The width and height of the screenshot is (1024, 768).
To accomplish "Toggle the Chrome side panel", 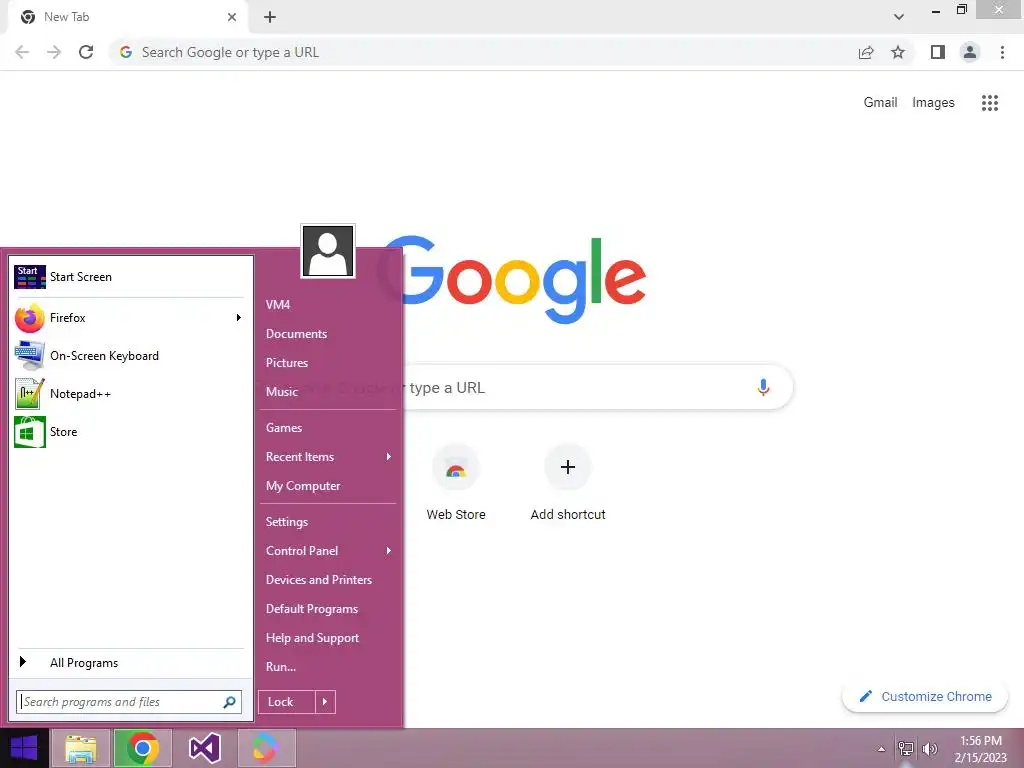I will point(938,52).
